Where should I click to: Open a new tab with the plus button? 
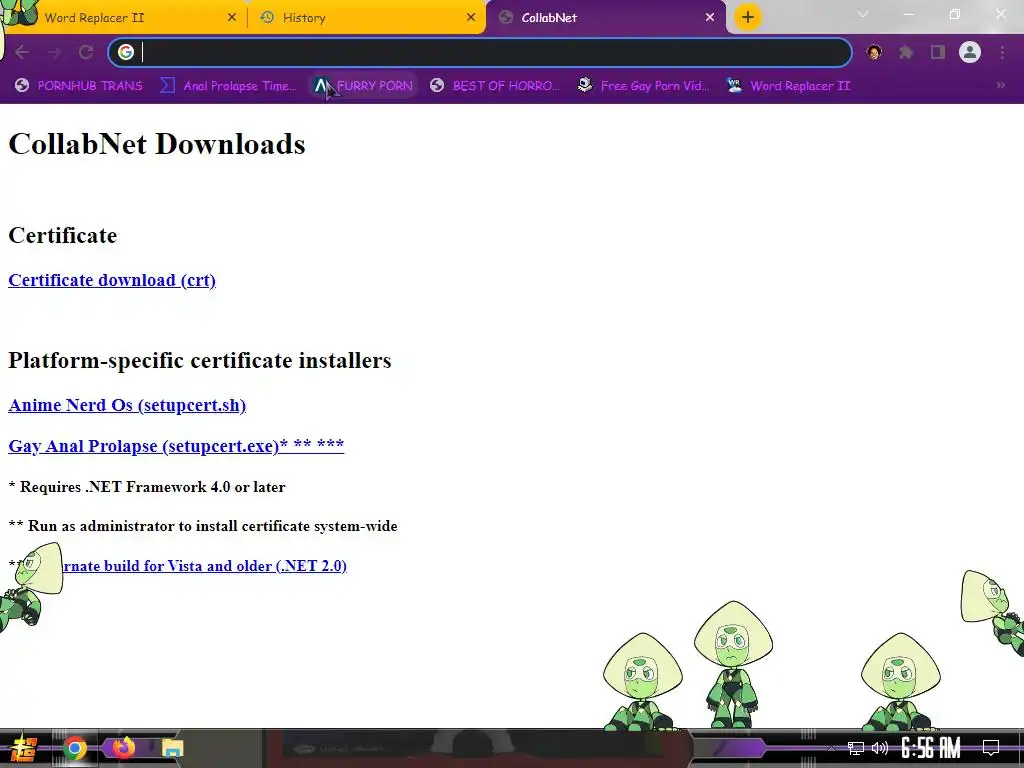748,17
